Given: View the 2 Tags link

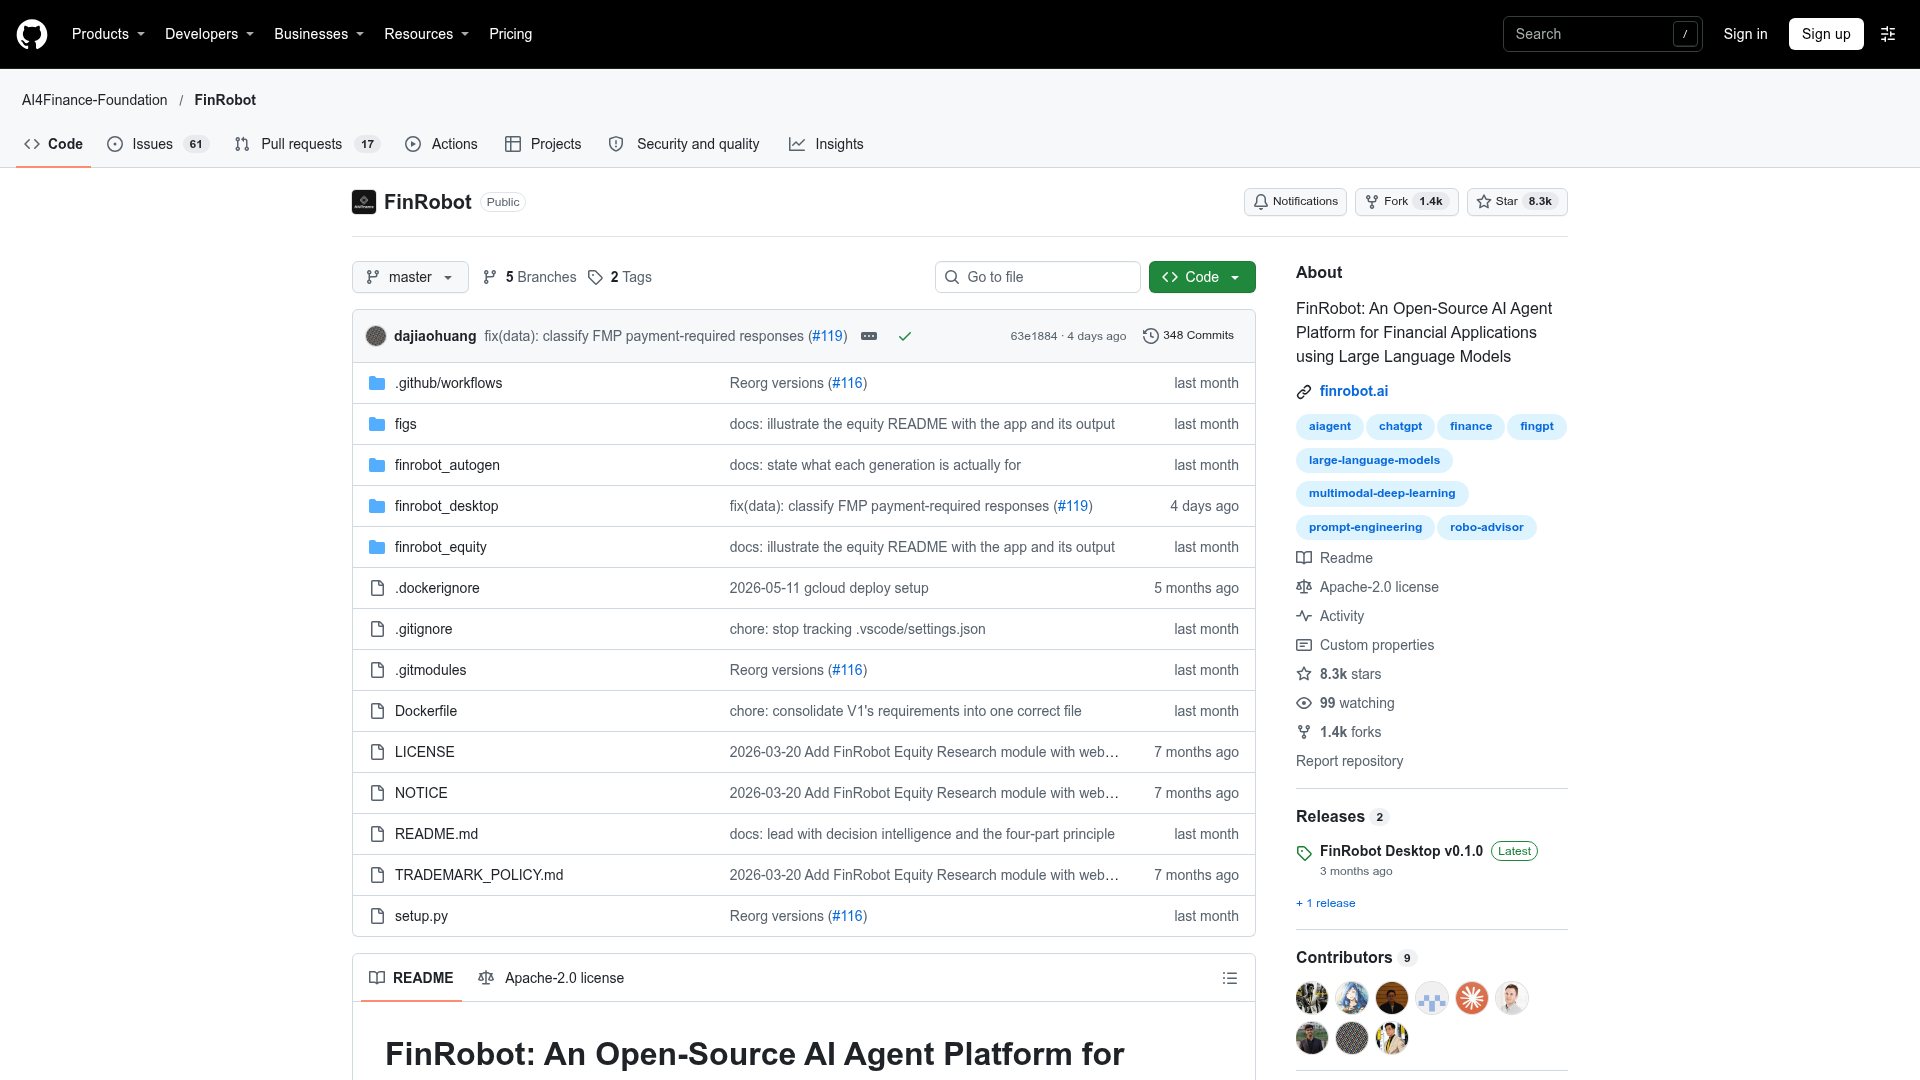Looking at the screenshot, I should click(620, 277).
